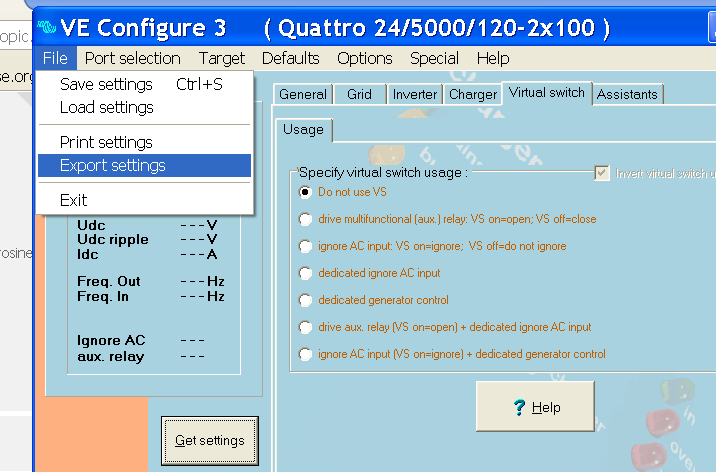
Task: Choose Export settings from File menu
Action: (144, 165)
